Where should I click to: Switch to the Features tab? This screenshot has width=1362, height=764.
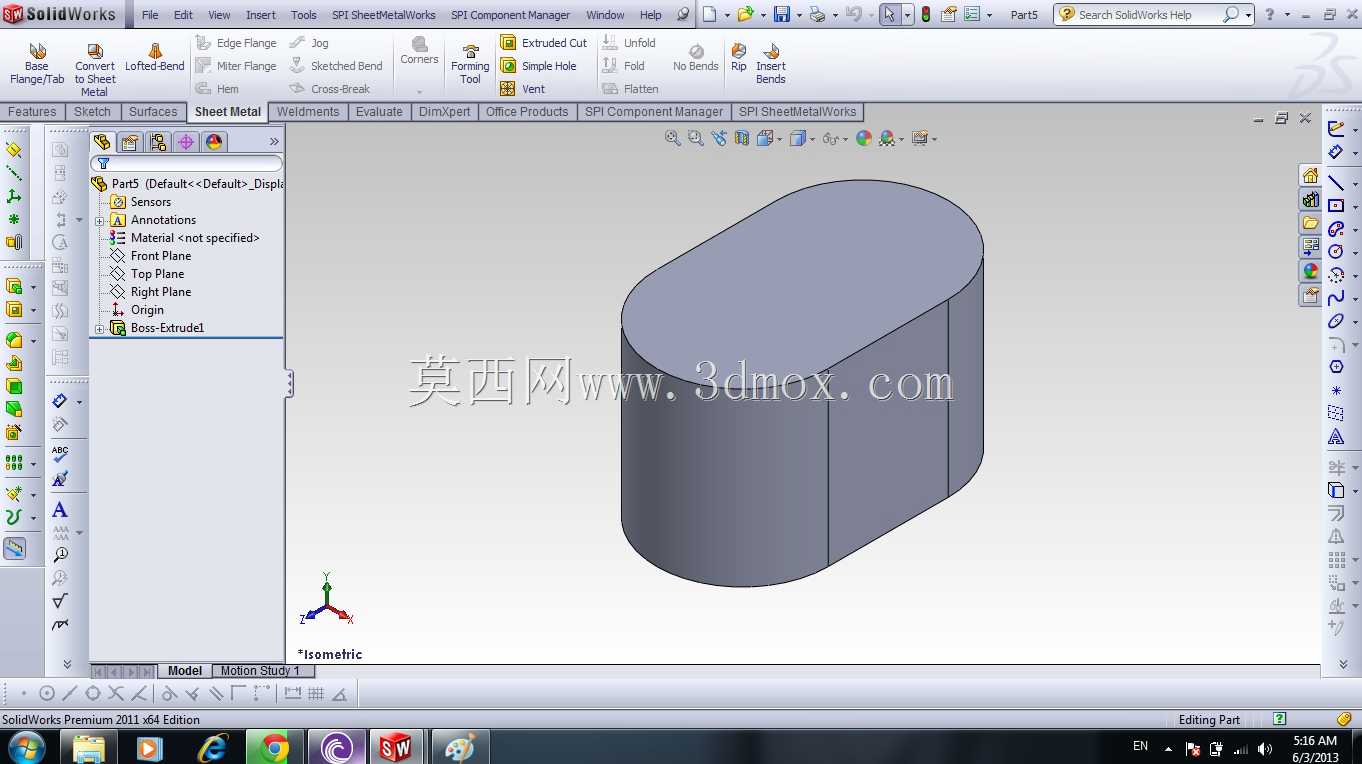click(x=32, y=112)
